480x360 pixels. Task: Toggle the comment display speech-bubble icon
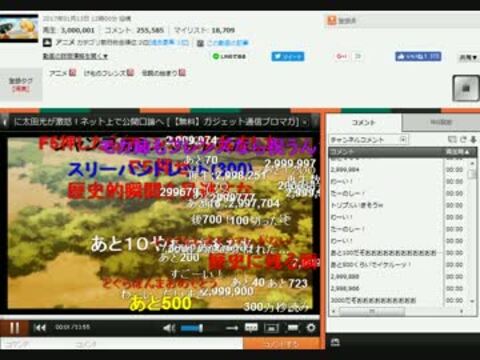(251, 328)
